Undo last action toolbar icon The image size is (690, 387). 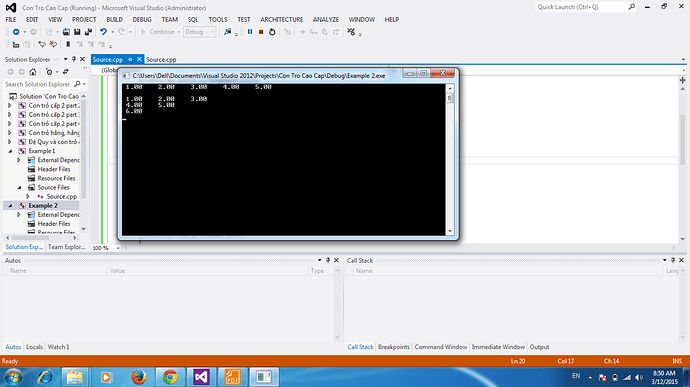[x=103, y=32]
